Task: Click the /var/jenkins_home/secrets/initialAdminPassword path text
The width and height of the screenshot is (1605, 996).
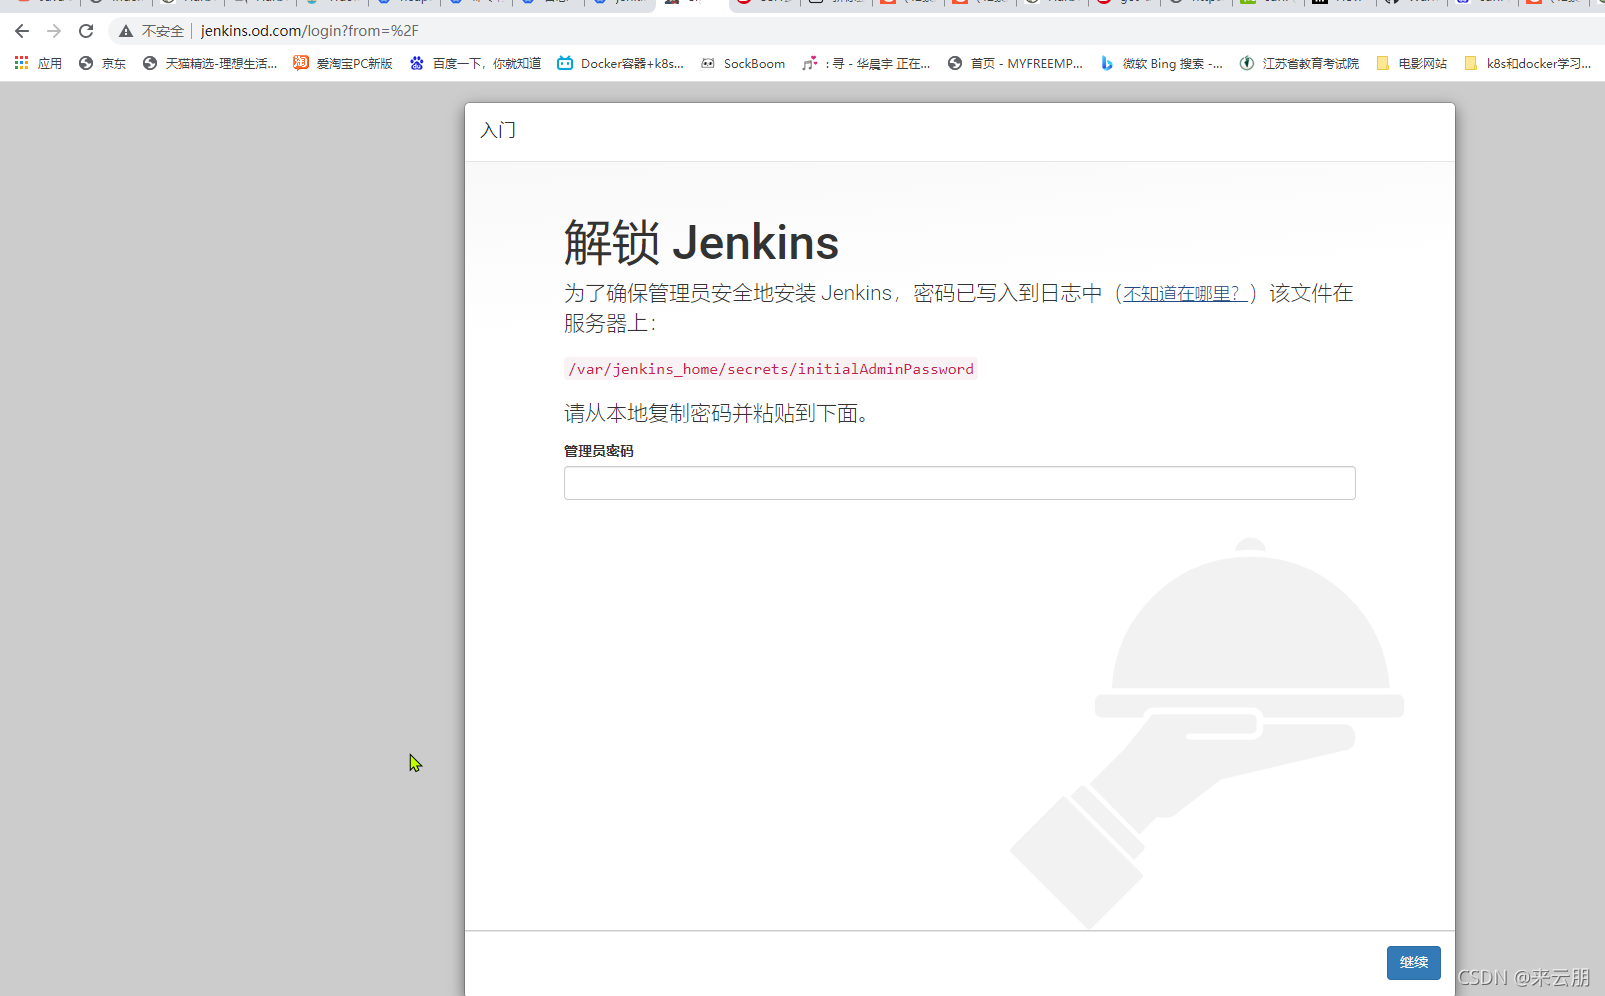Action: click(770, 369)
